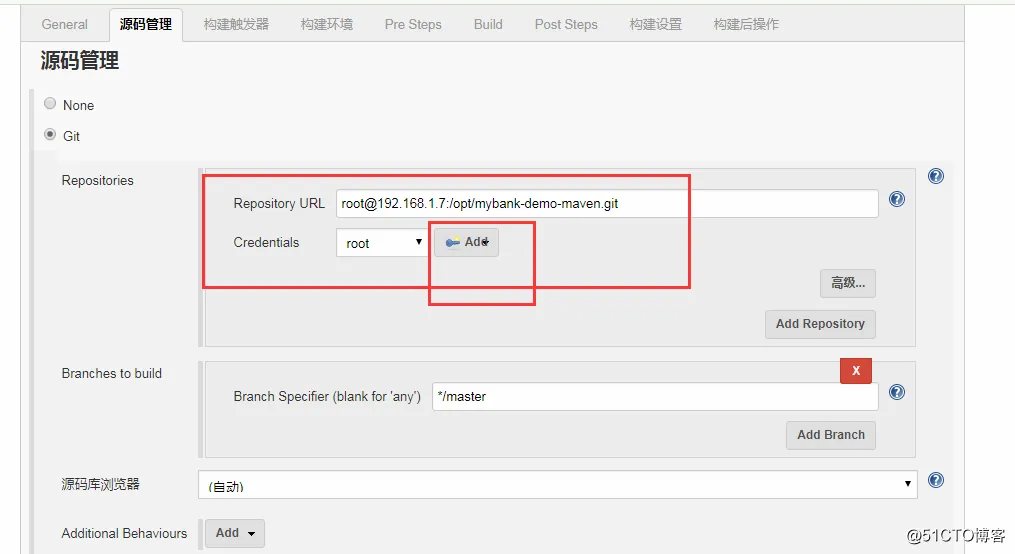Image resolution: width=1015 pixels, height=554 pixels.
Task: Select the Git source control option
Action: click(x=50, y=135)
